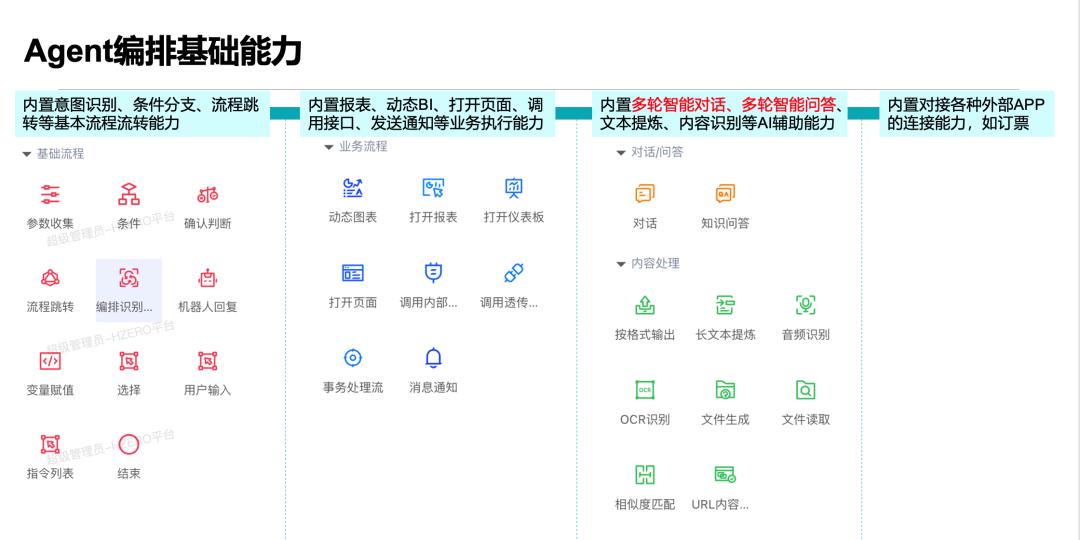Collapse the 对话/问答 section

pos(621,153)
